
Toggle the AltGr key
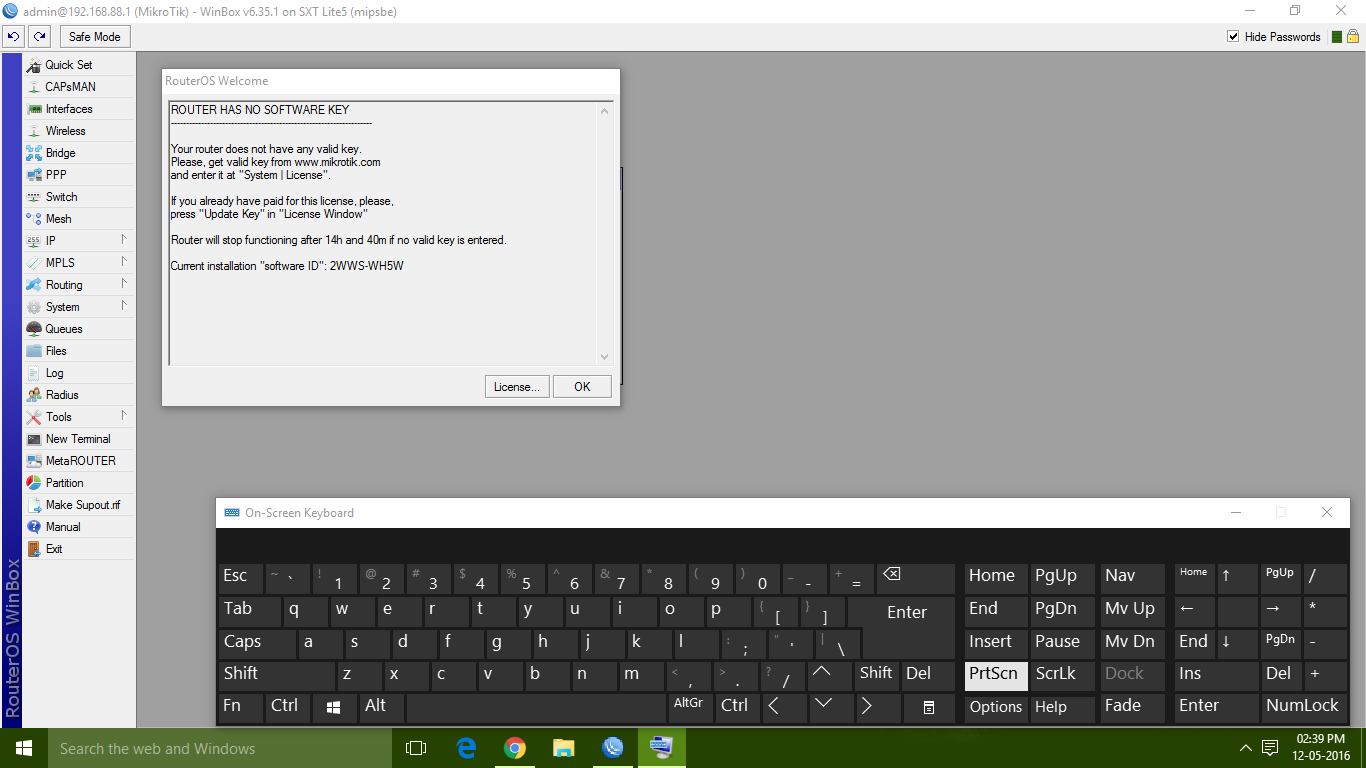pos(691,708)
